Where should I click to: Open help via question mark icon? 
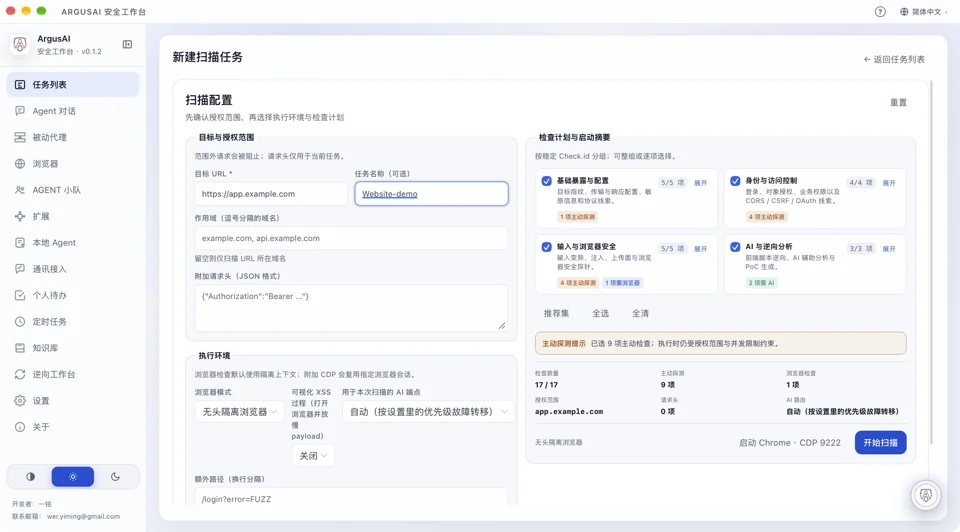tap(880, 12)
